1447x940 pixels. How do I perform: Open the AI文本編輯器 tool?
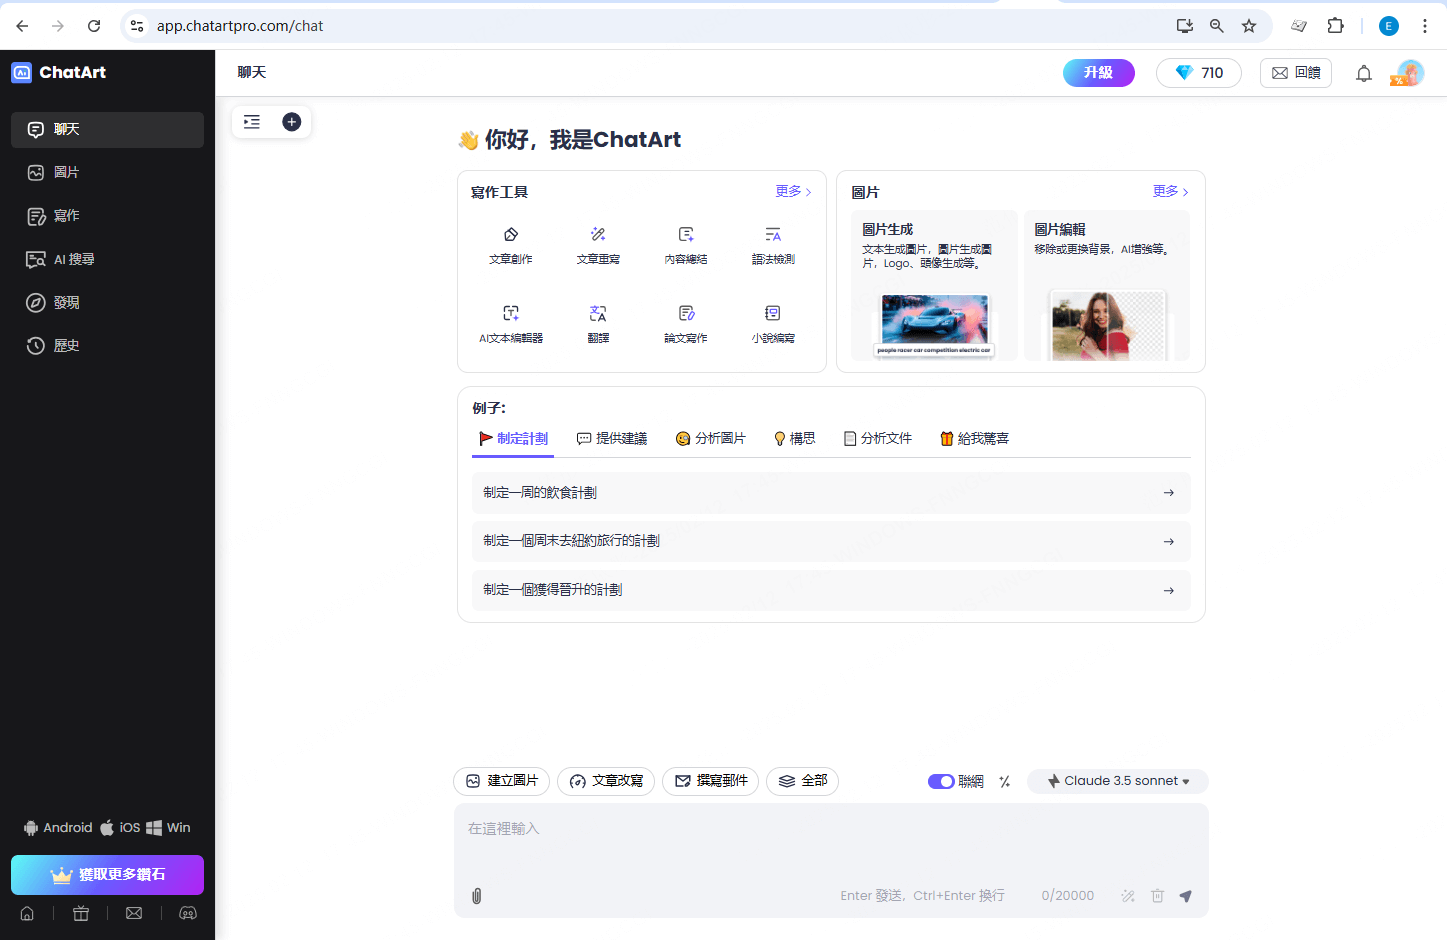[x=511, y=324]
